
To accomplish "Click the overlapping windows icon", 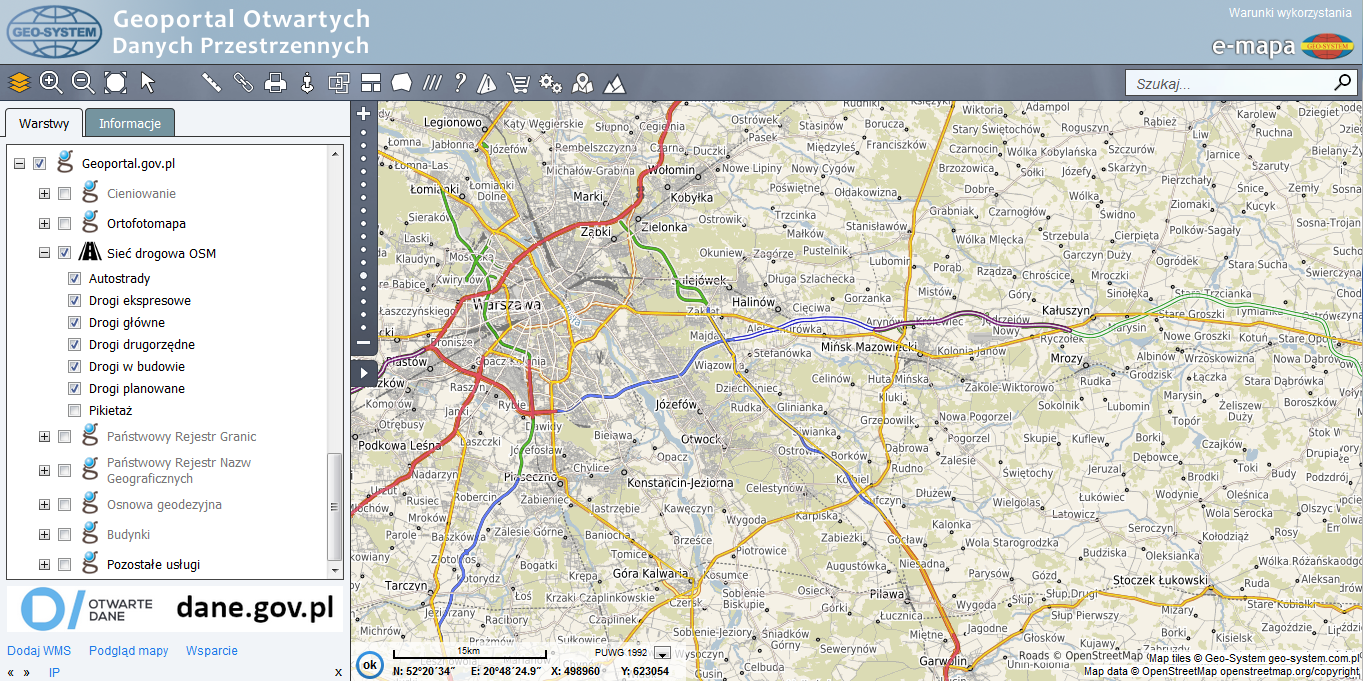I will (339, 82).
